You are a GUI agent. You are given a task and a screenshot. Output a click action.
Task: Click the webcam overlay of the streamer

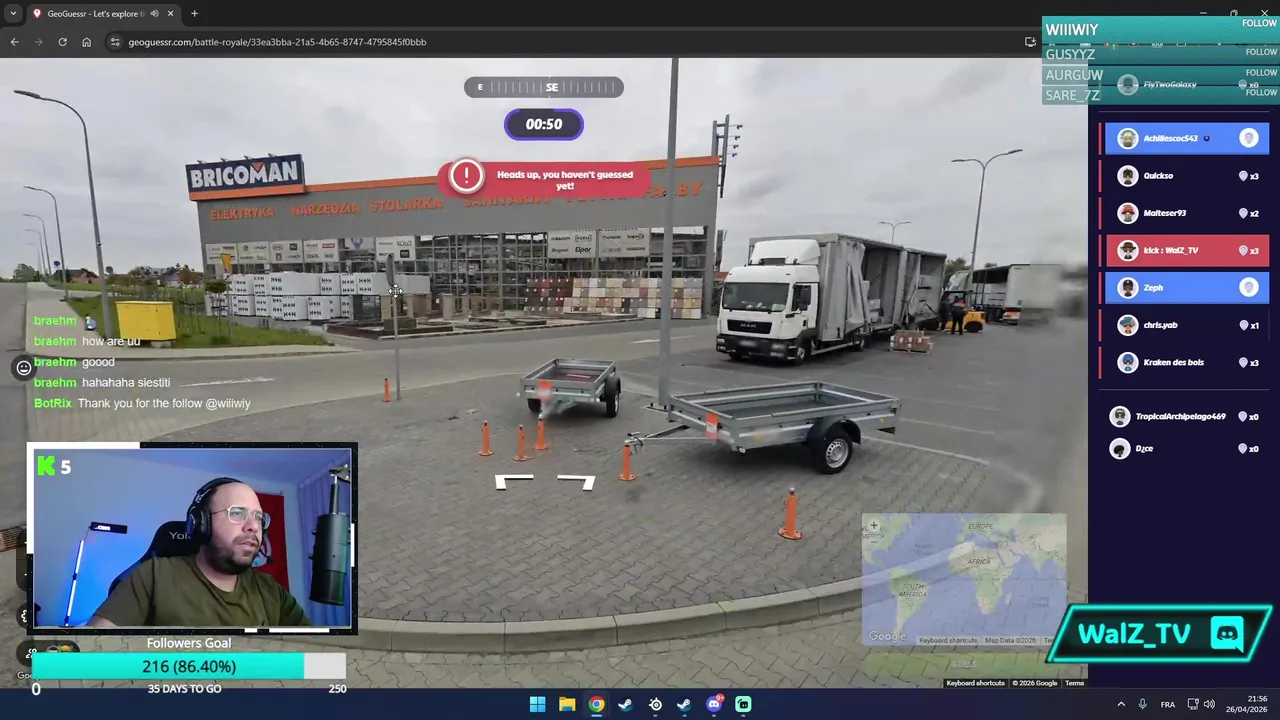192,538
